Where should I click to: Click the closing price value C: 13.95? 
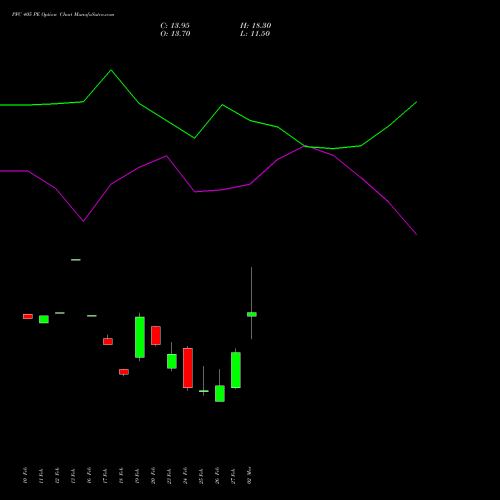tap(175, 26)
